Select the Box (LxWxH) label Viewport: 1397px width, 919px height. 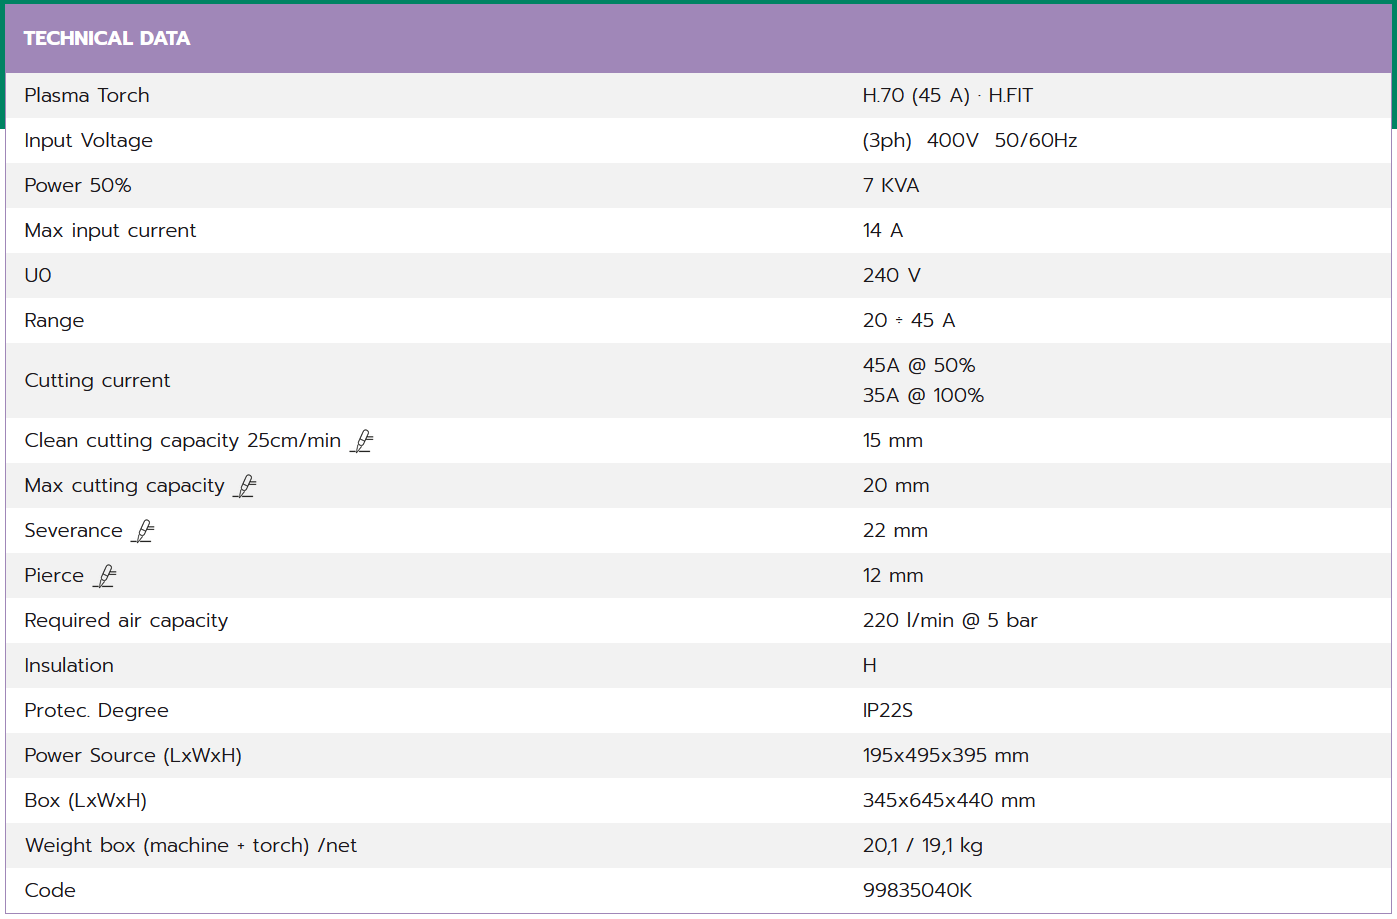coord(85,801)
